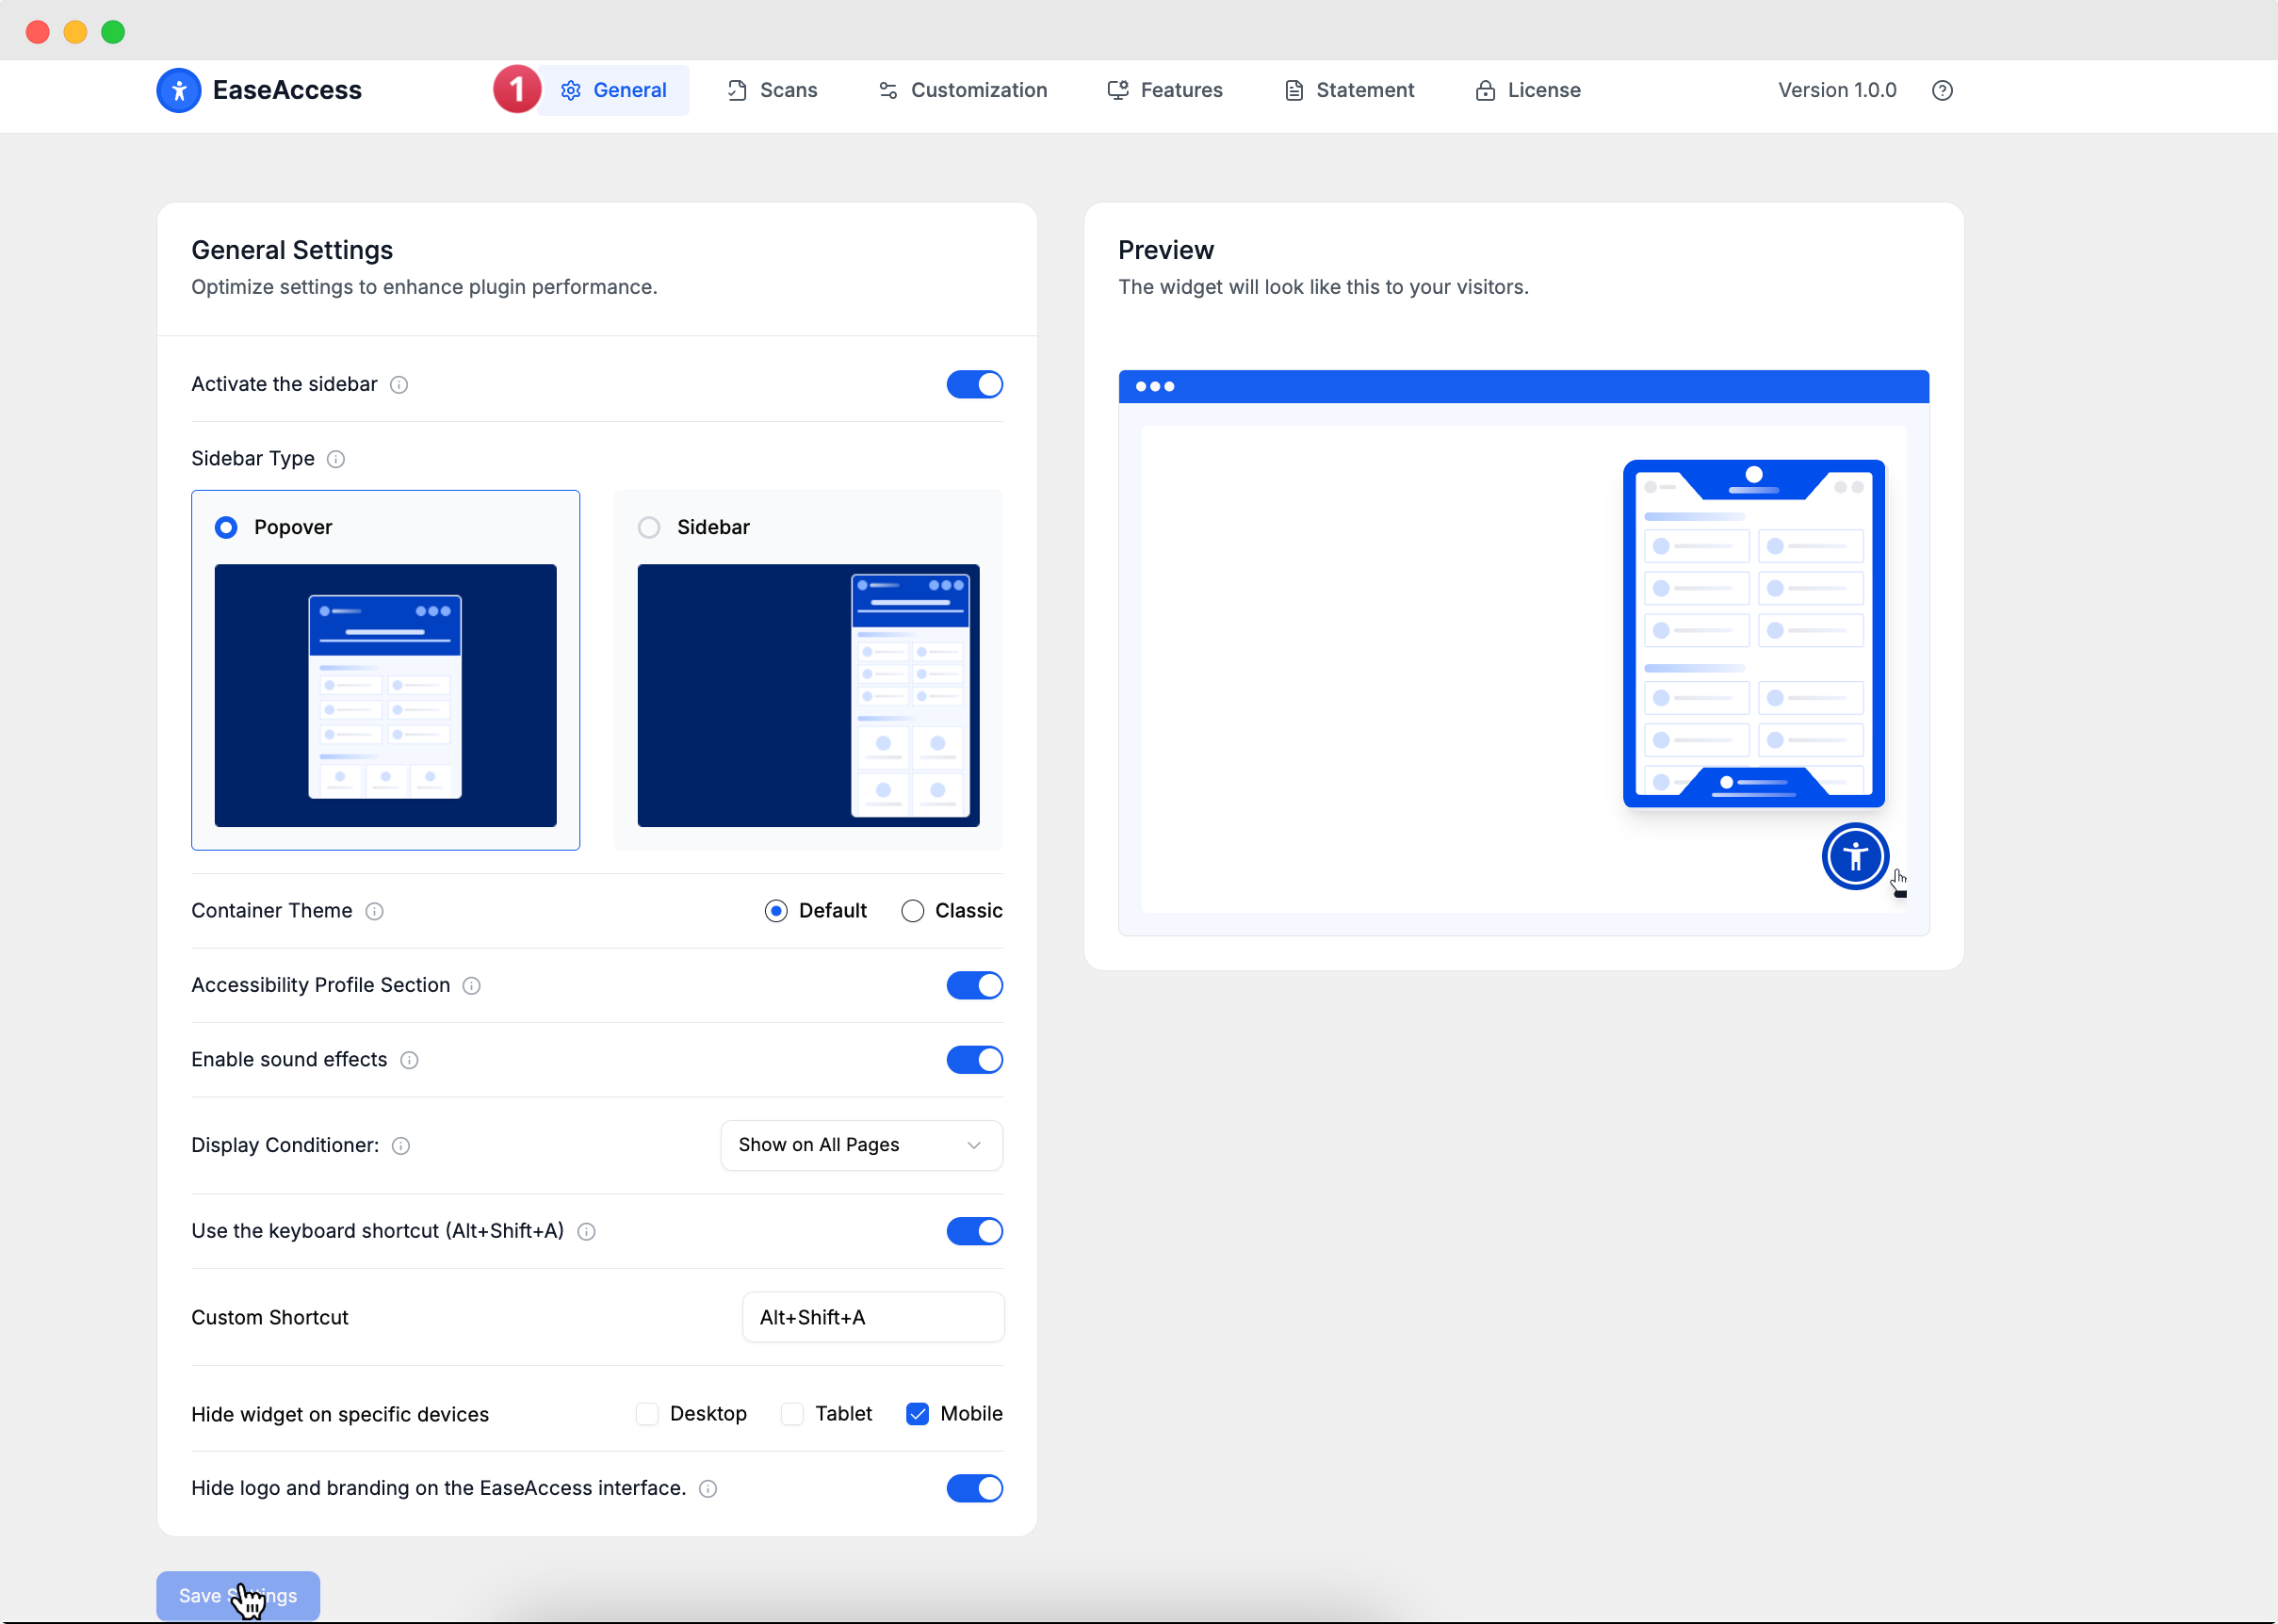Viewport: 2278px width, 1624px height.
Task: Disable the Enable sound effects switch
Action: click(x=974, y=1060)
